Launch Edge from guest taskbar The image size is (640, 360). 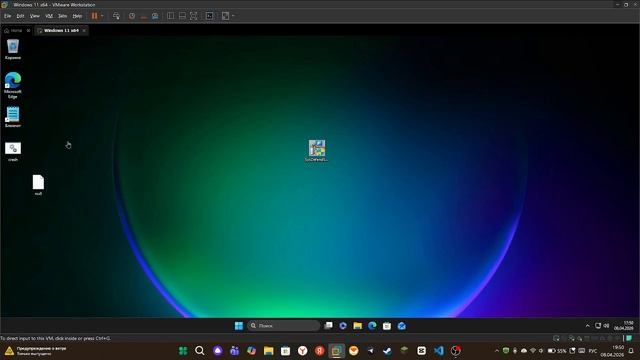click(372, 326)
